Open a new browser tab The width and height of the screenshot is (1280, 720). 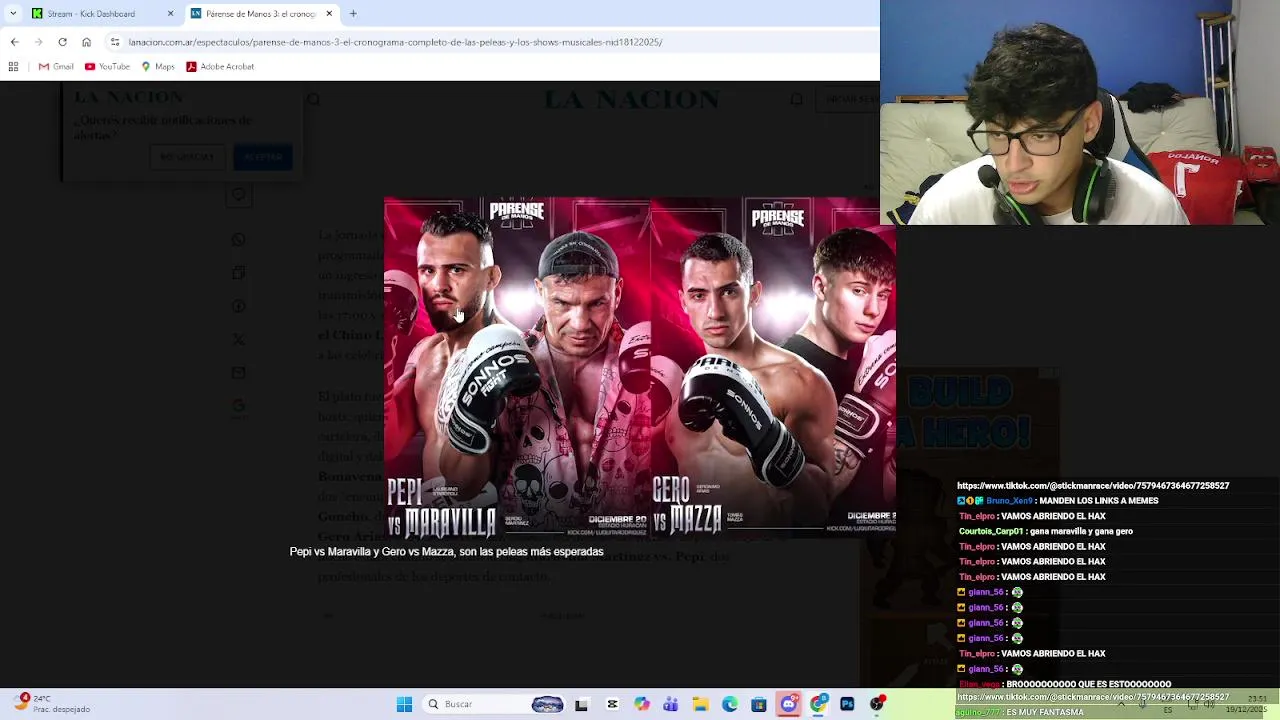click(353, 14)
